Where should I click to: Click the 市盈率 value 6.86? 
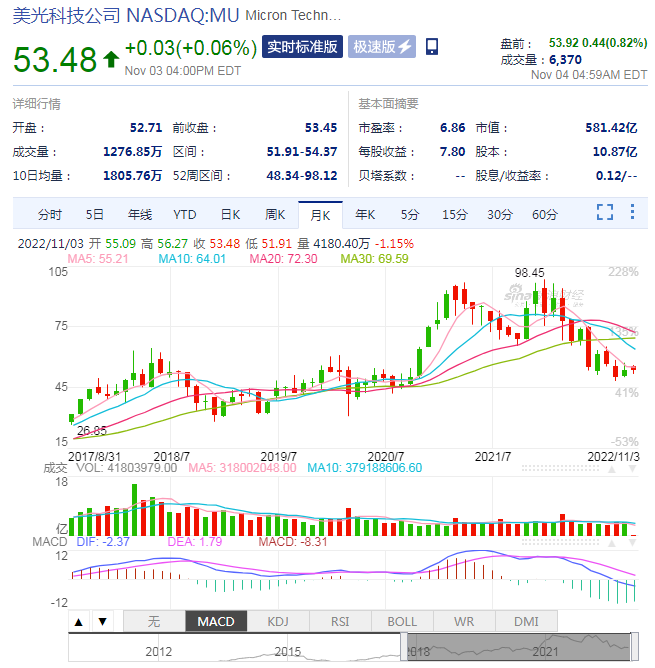(x=453, y=128)
